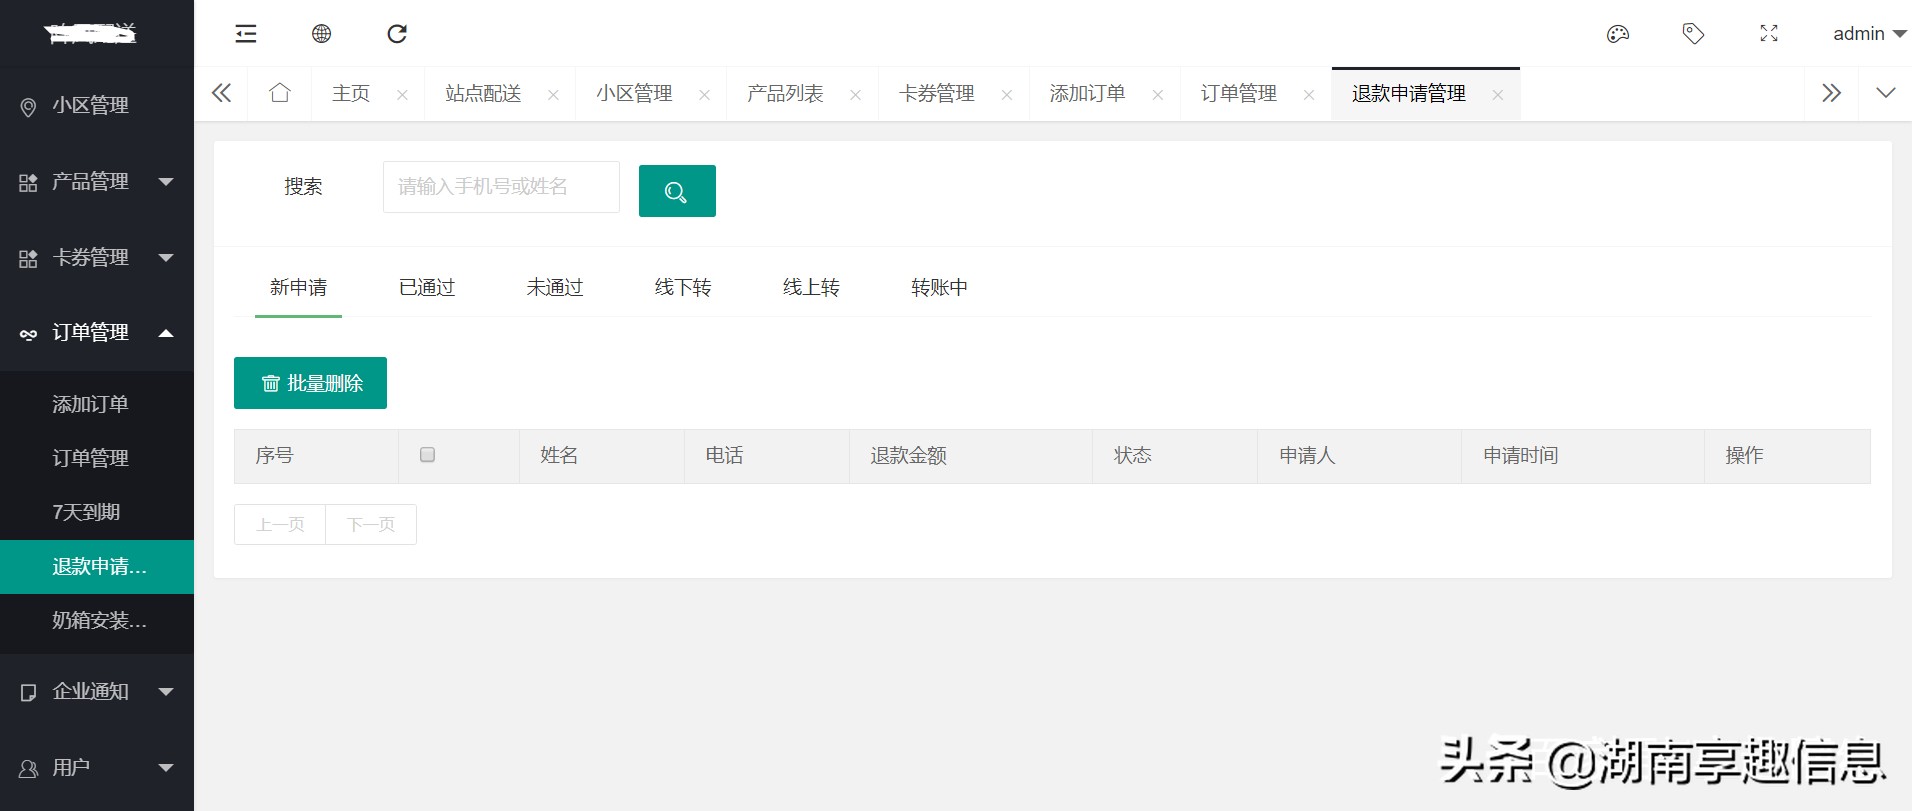Click the refresh icon in the top bar
Image resolution: width=1912 pixels, height=811 pixels.
click(x=397, y=34)
